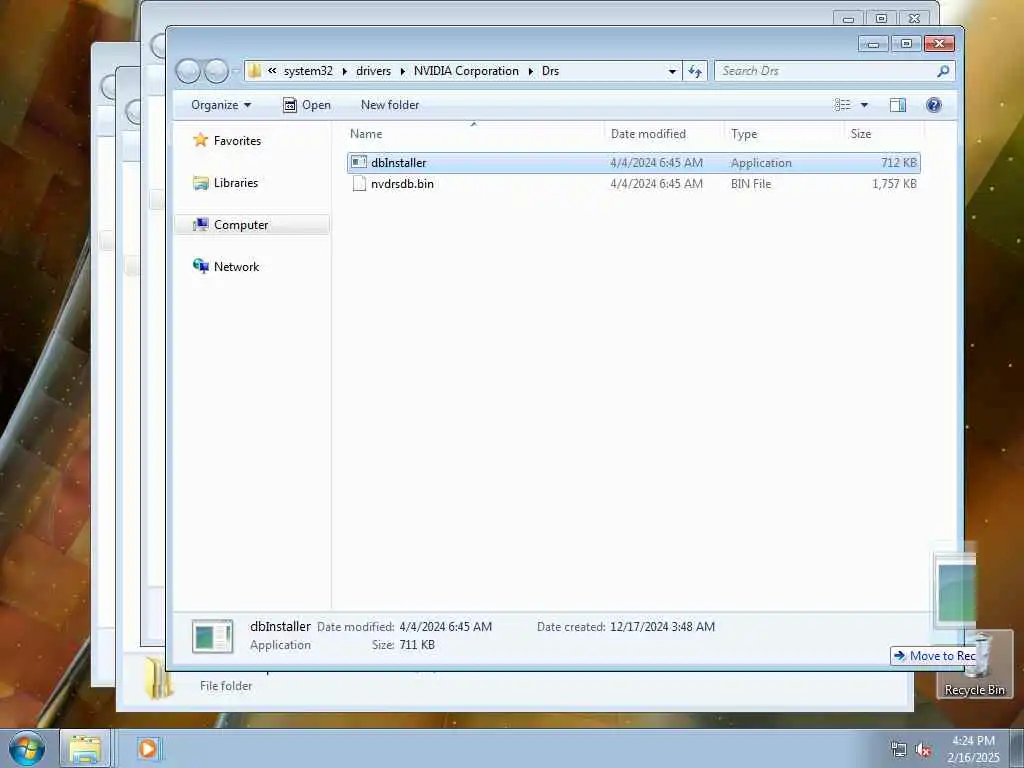Screen dimensions: 1024x768
Task: Open the Recycle Bin desktop icon
Action: [x=974, y=665]
